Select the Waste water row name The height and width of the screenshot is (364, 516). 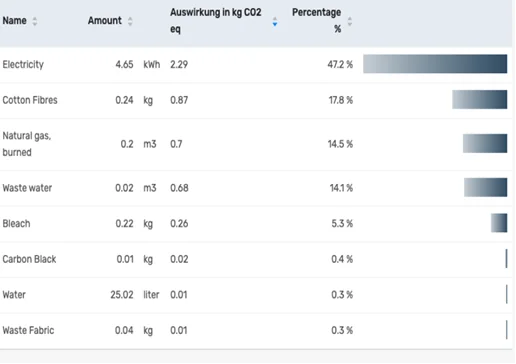click(x=27, y=188)
